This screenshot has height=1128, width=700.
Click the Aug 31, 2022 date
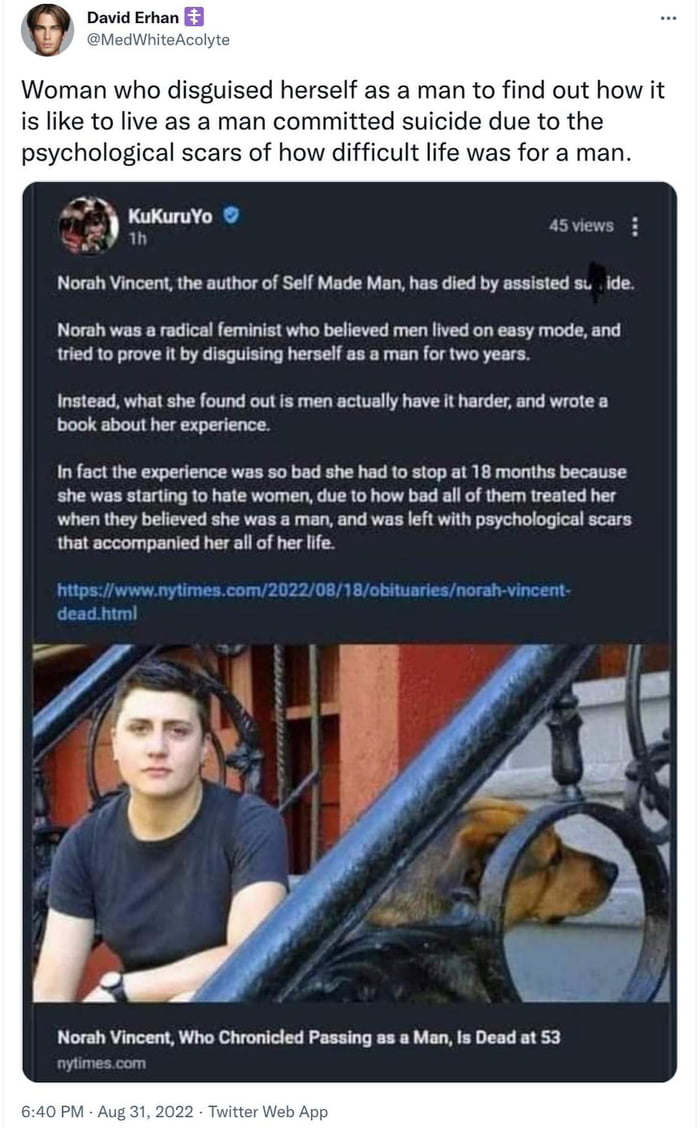(x=145, y=1111)
